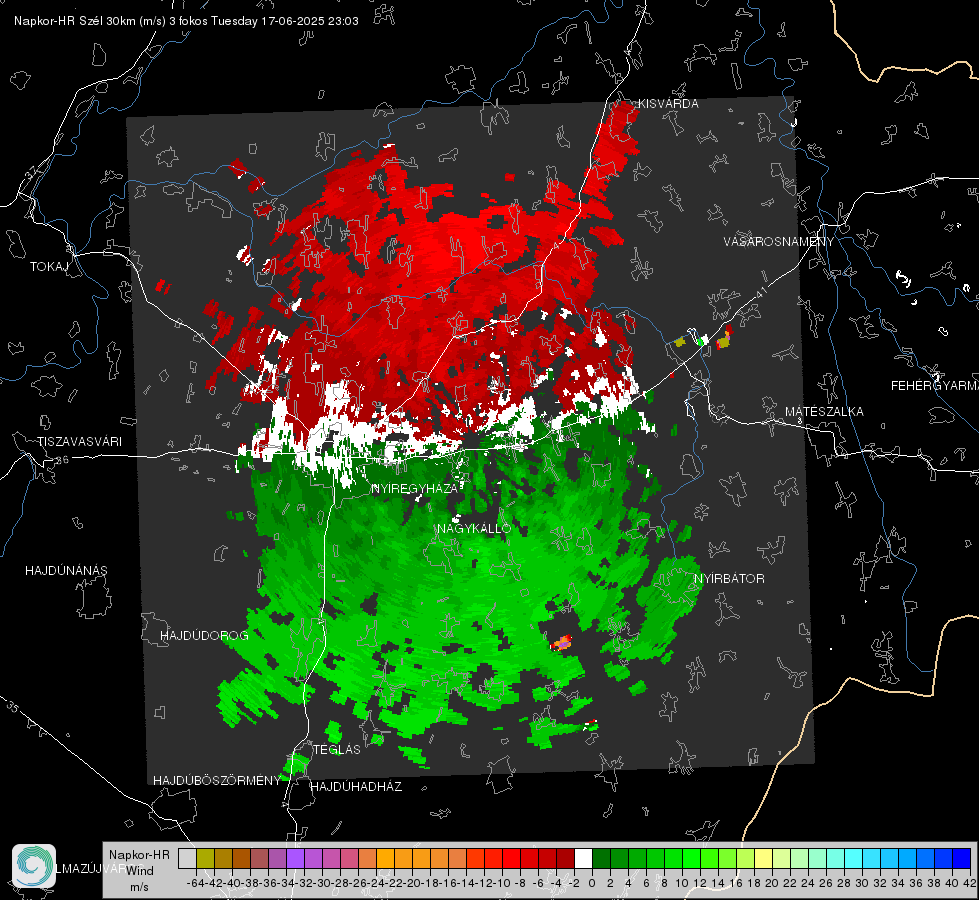Click the NAGYKÁLLÓ city label
Image resolution: width=979 pixels, height=900 pixels.
click(x=474, y=528)
